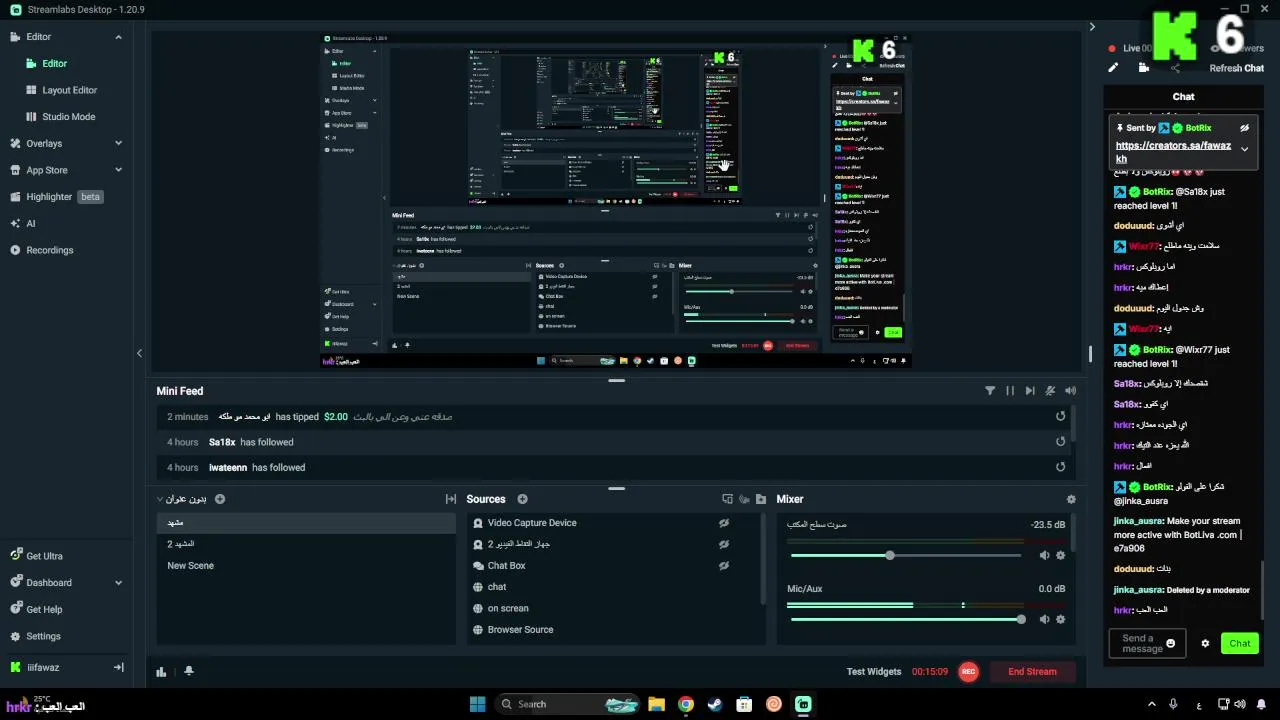Click the green Chat send button
The height and width of the screenshot is (720, 1280).
[1240, 643]
